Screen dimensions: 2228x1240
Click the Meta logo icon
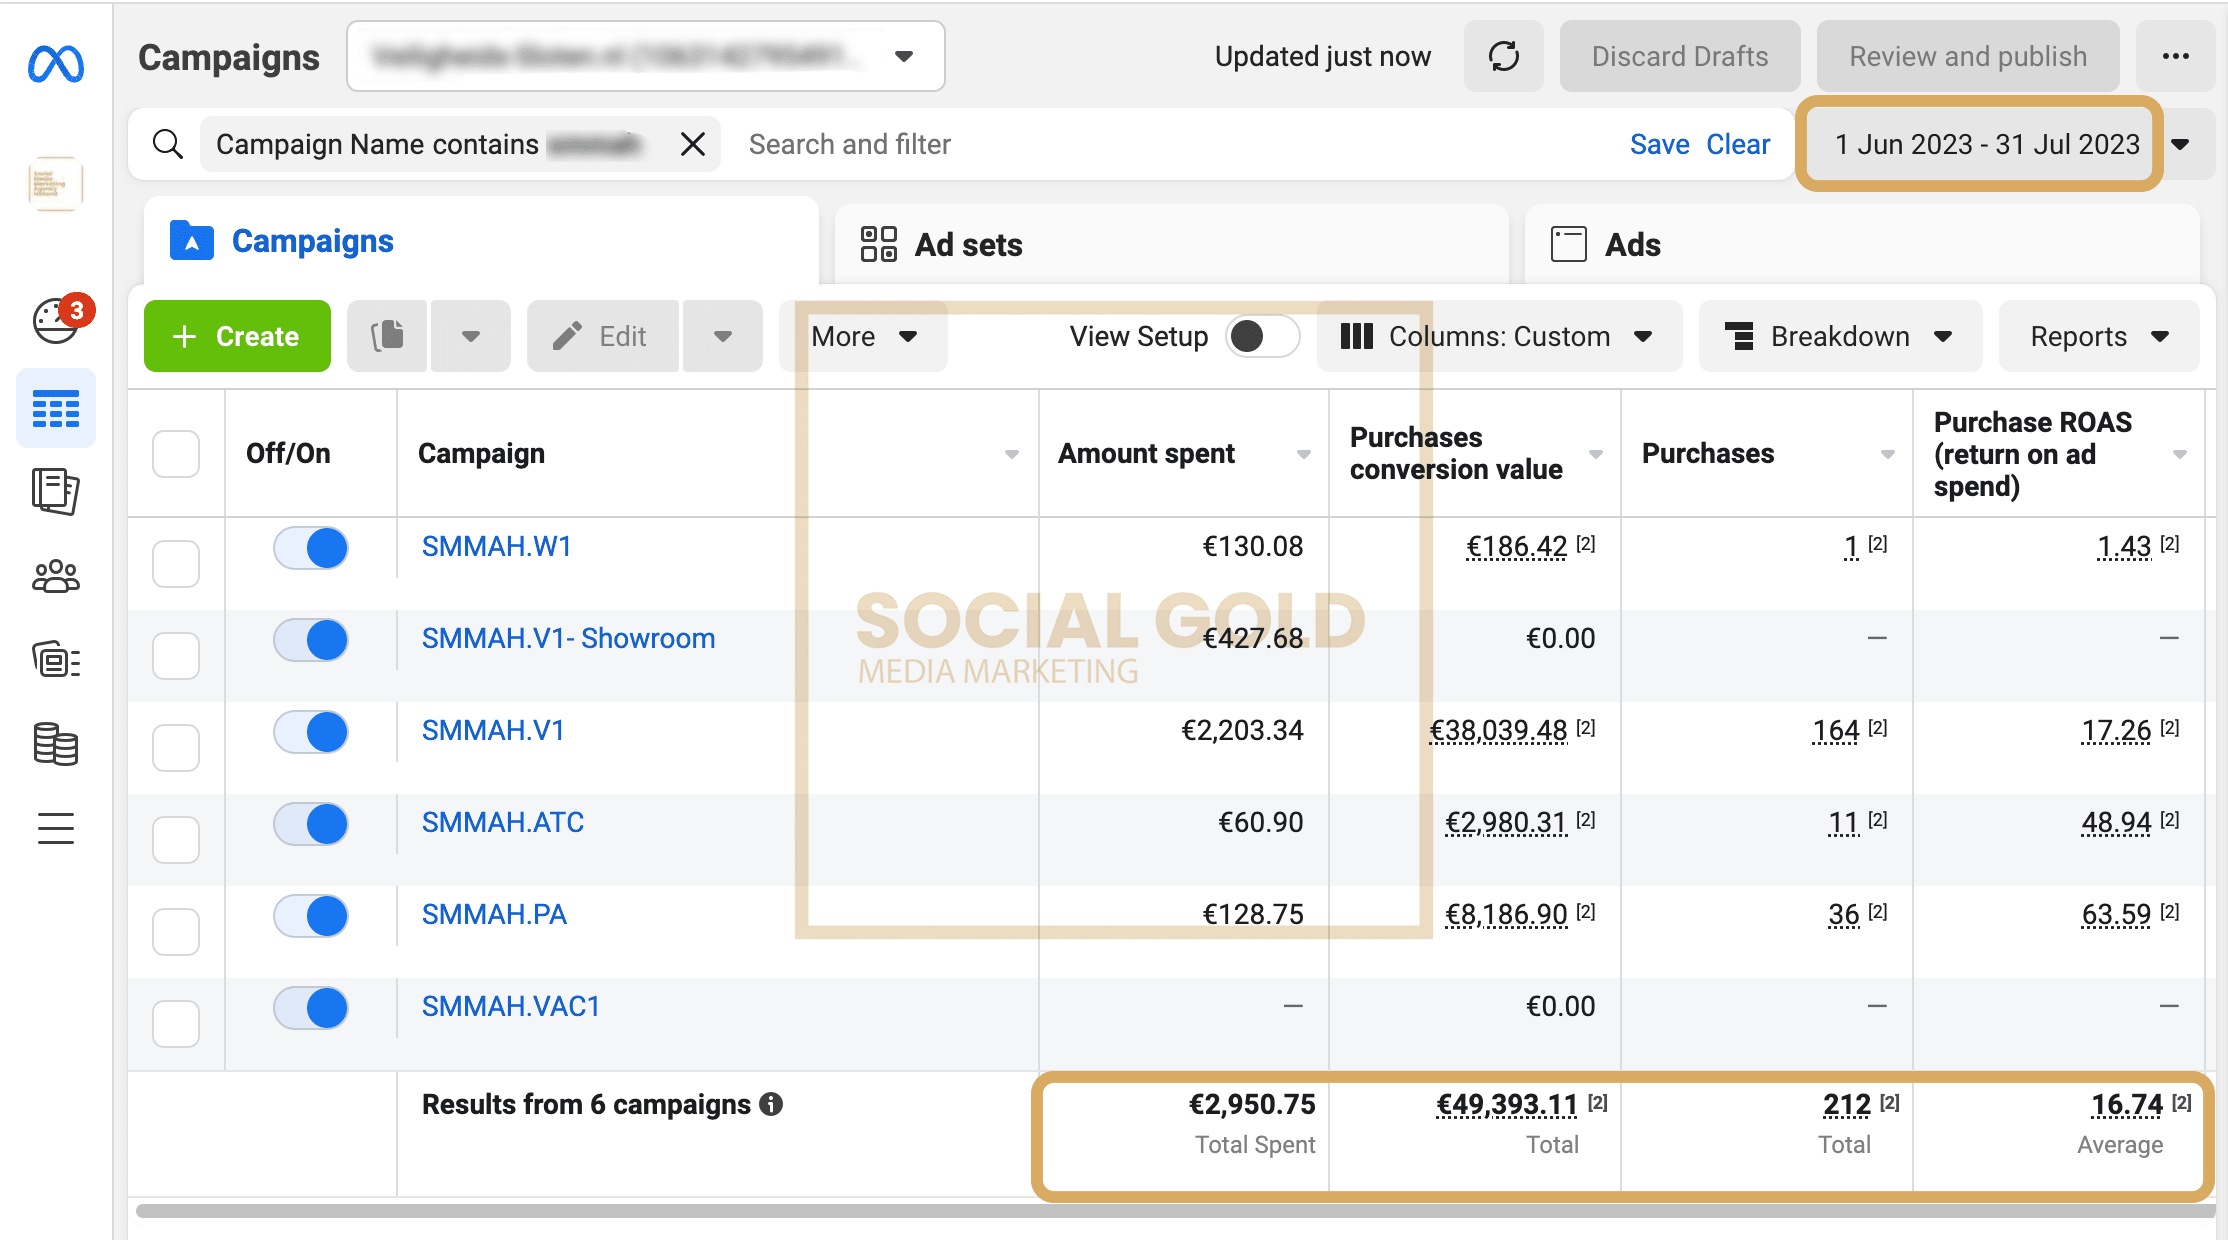[x=56, y=64]
